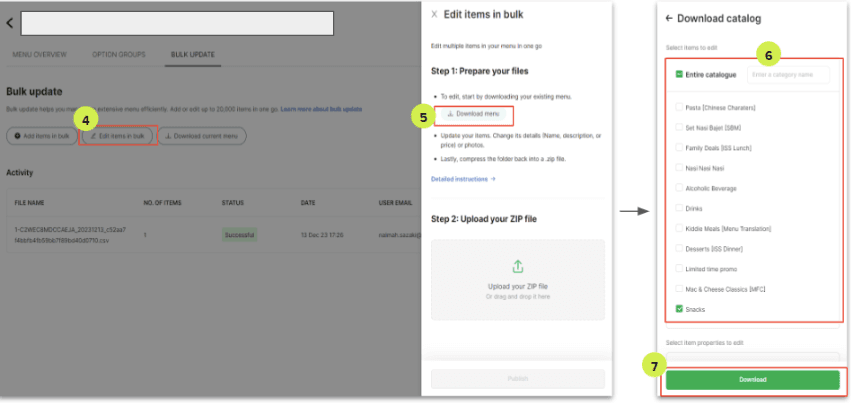Image resolution: width=851 pixels, height=403 pixels.
Task: Open Edit items in bulk
Action: [117, 136]
